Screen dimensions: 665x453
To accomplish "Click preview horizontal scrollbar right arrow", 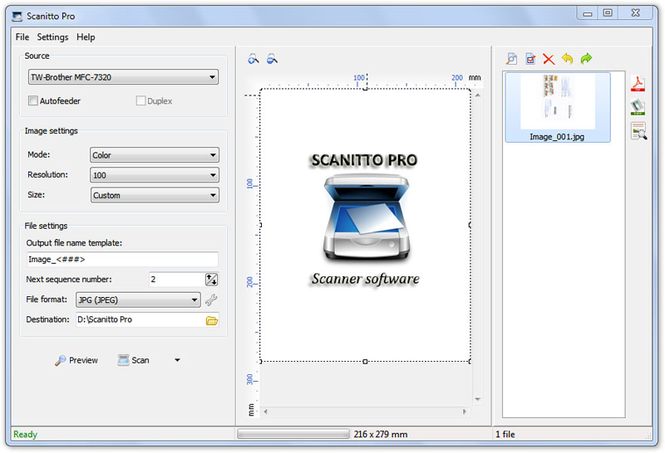I will (464, 411).
